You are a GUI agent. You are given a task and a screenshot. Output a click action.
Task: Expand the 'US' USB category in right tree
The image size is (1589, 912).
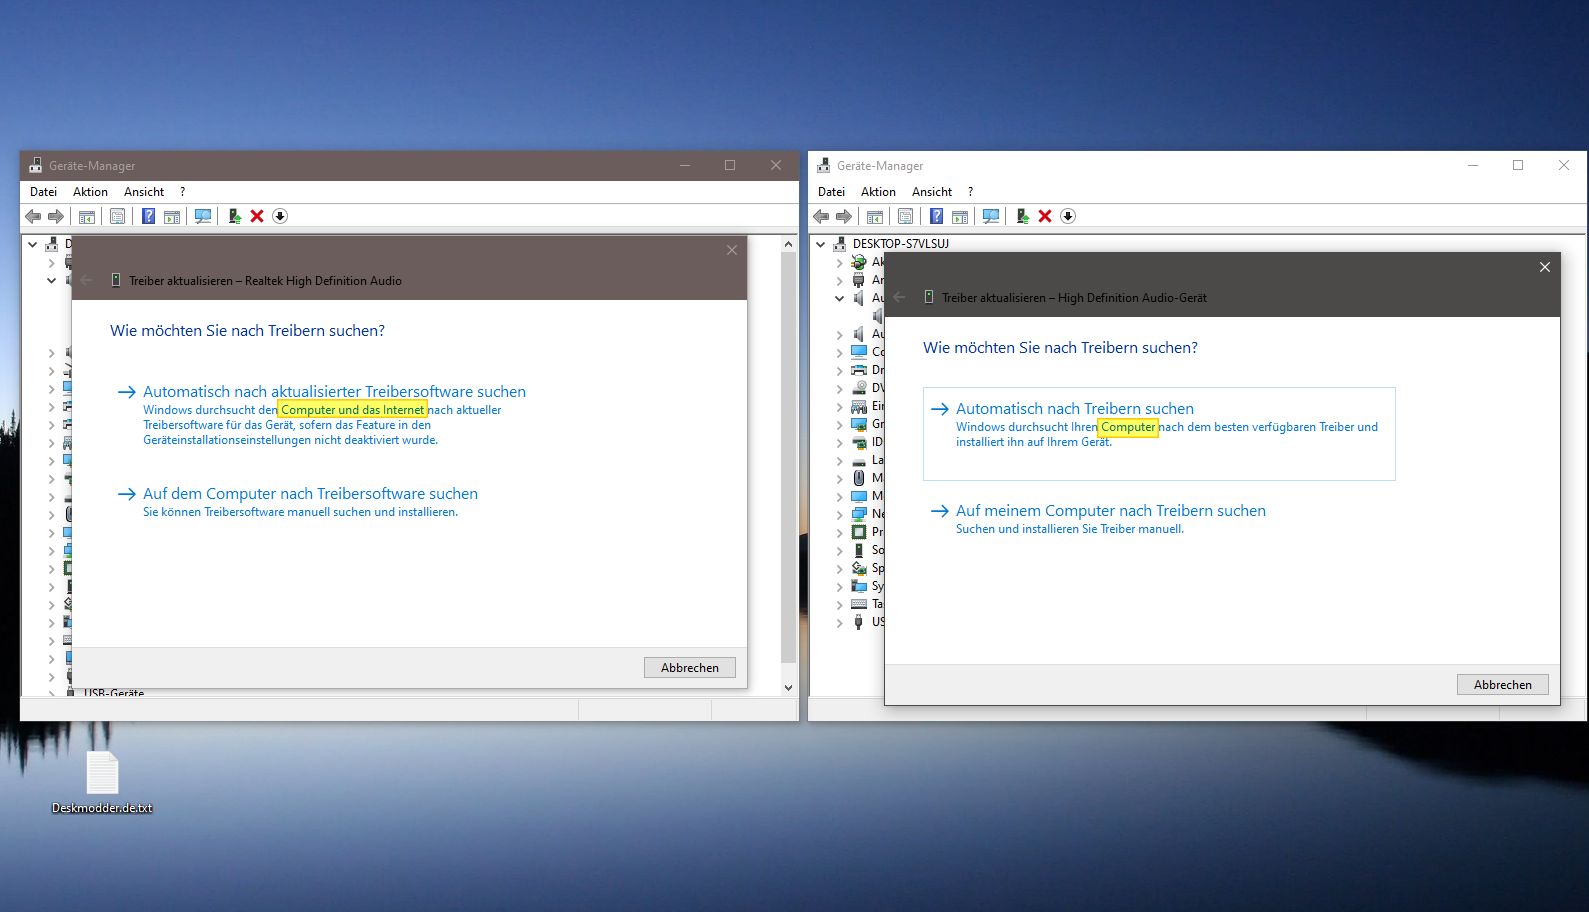[x=840, y=622]
